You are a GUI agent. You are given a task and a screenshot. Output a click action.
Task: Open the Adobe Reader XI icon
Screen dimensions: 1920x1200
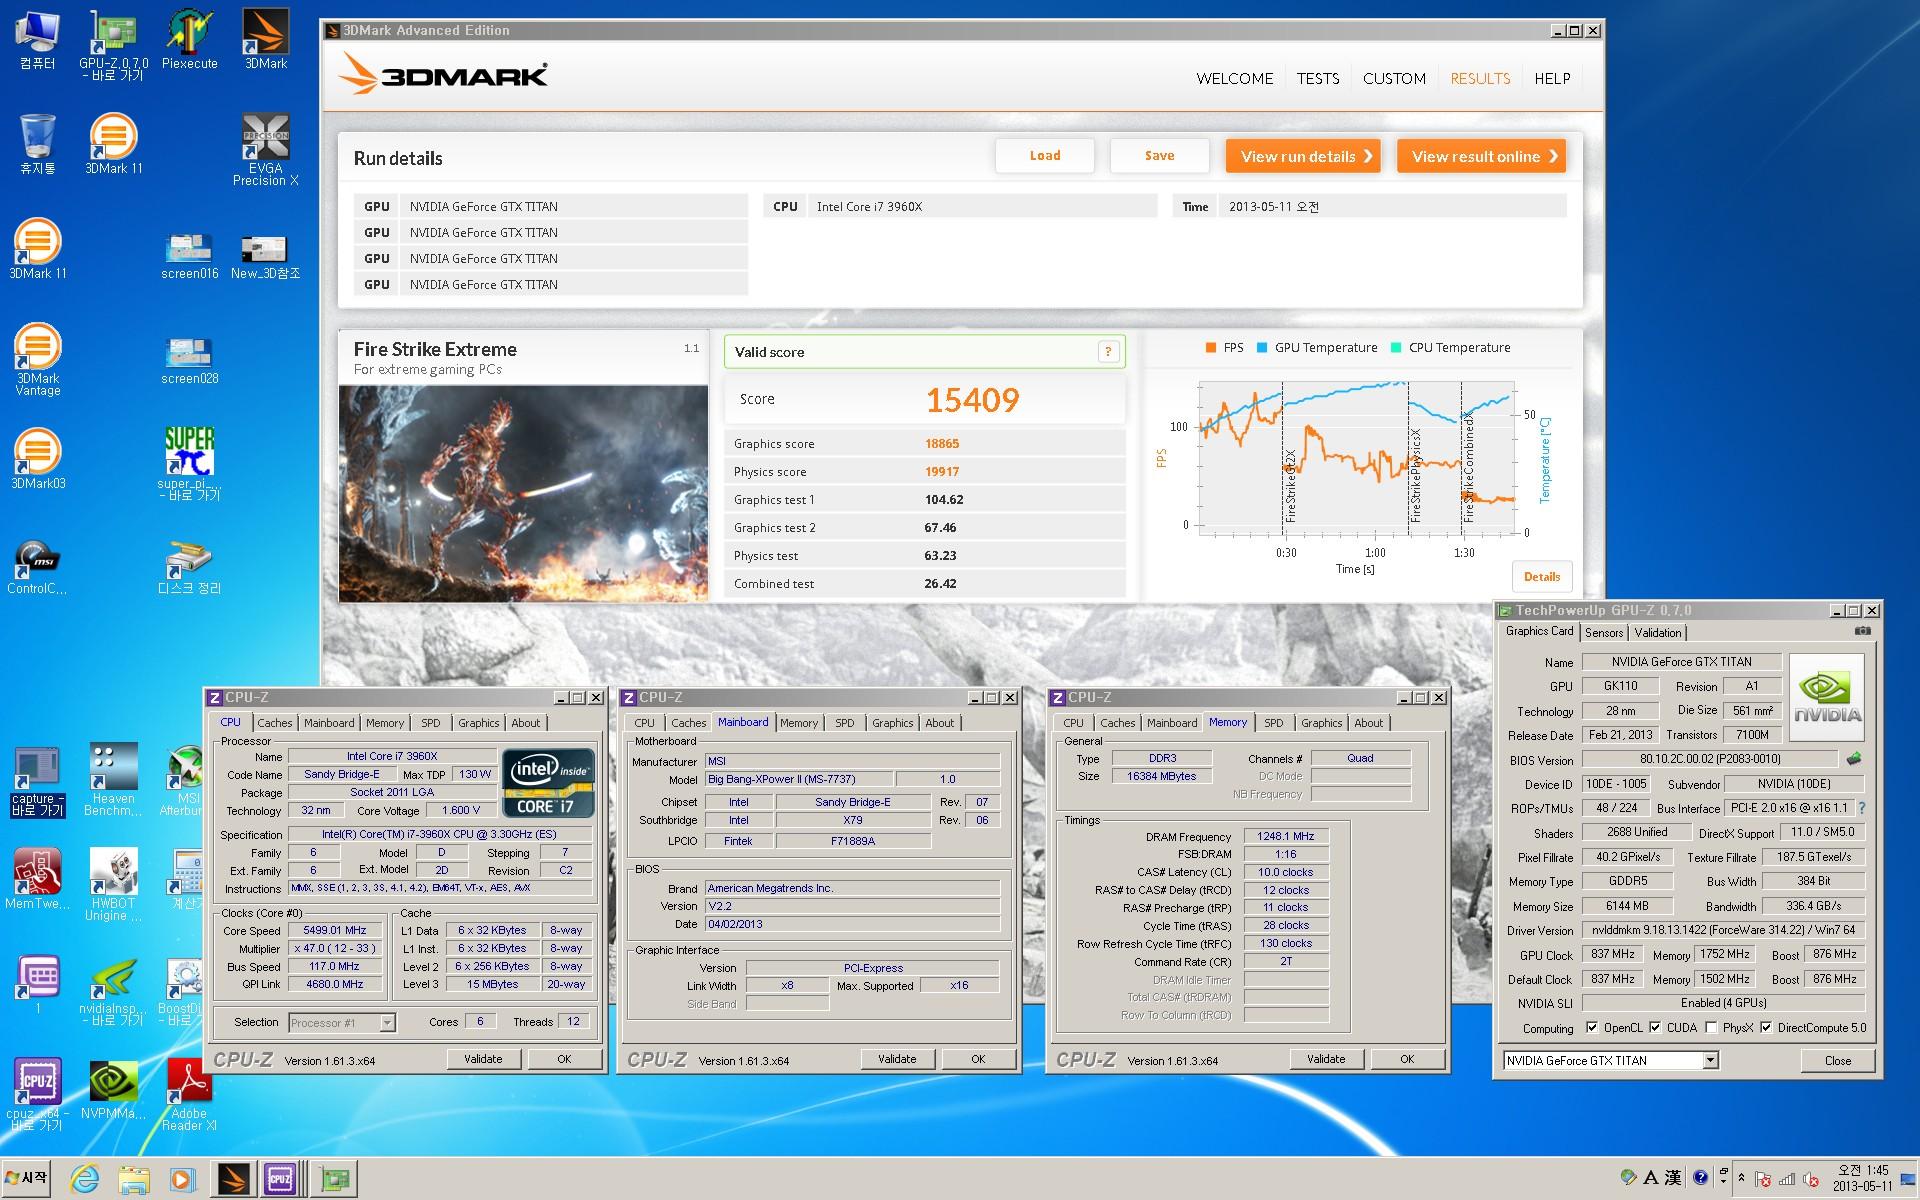click(x=189, y=1095)
